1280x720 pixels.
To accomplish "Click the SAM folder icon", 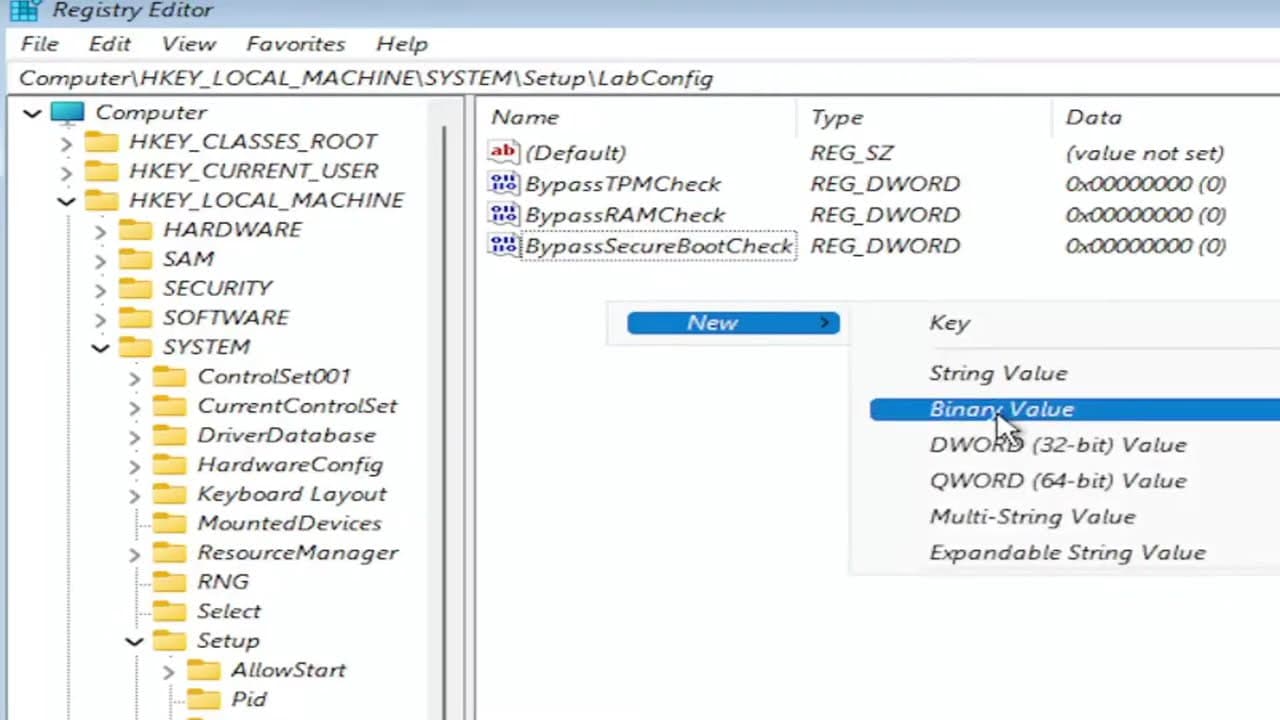I will tap(135, 259).
